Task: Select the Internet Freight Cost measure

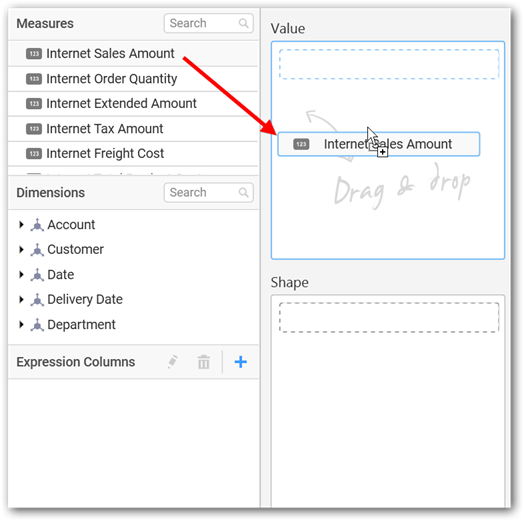Action: (x=133, y=154)
